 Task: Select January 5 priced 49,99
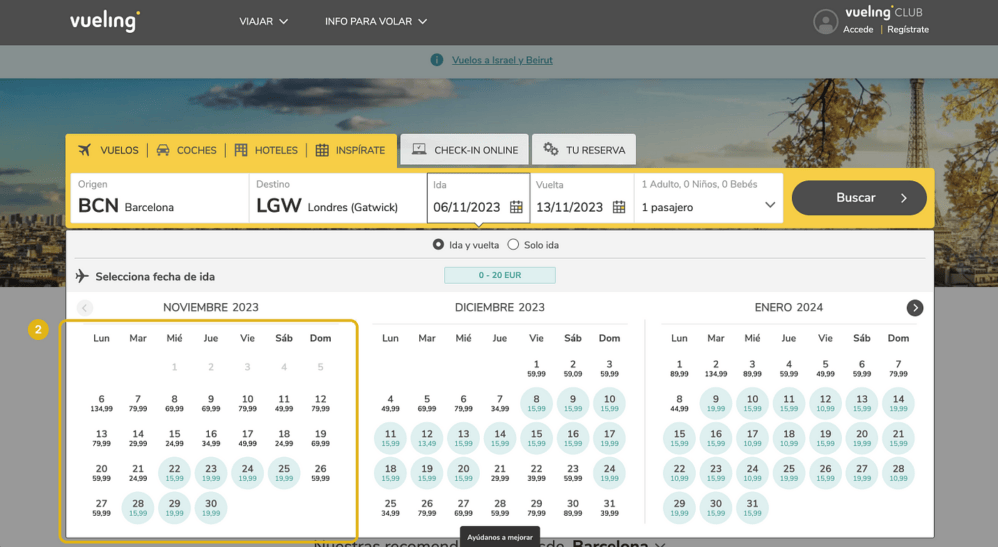click(x=826, y=368)
